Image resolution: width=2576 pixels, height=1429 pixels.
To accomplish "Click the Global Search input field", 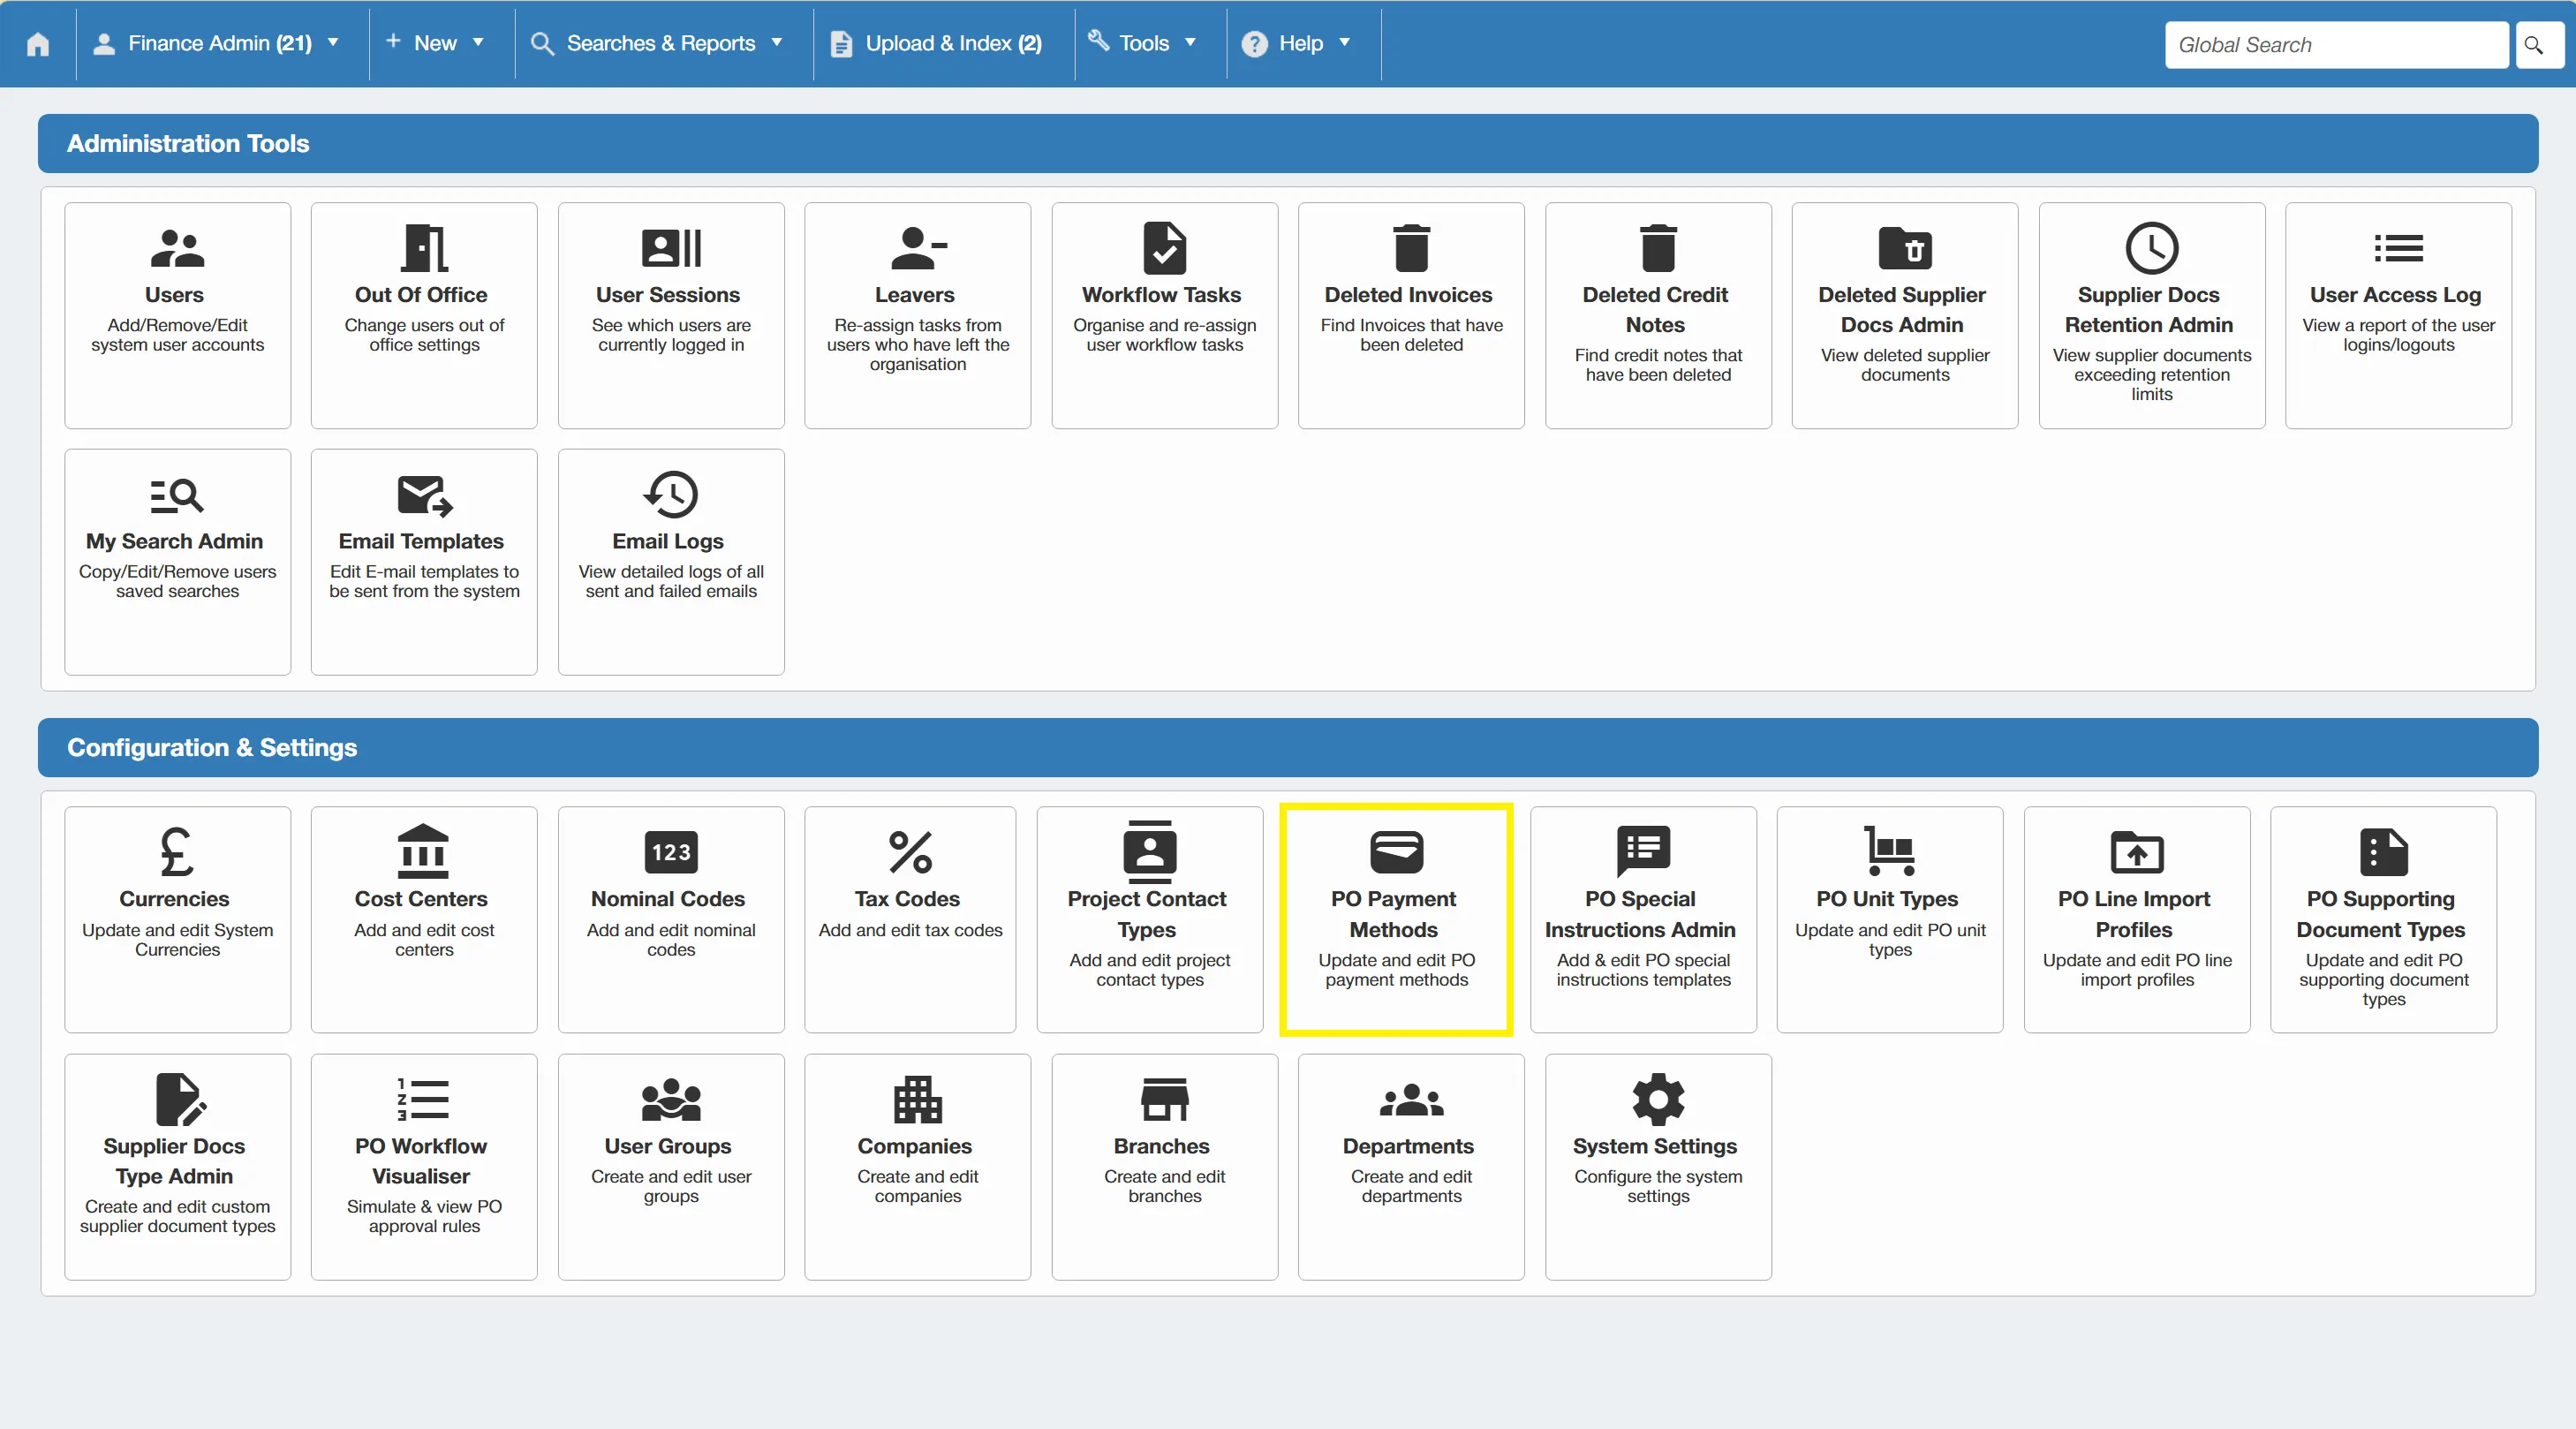I will [2336, 44].
